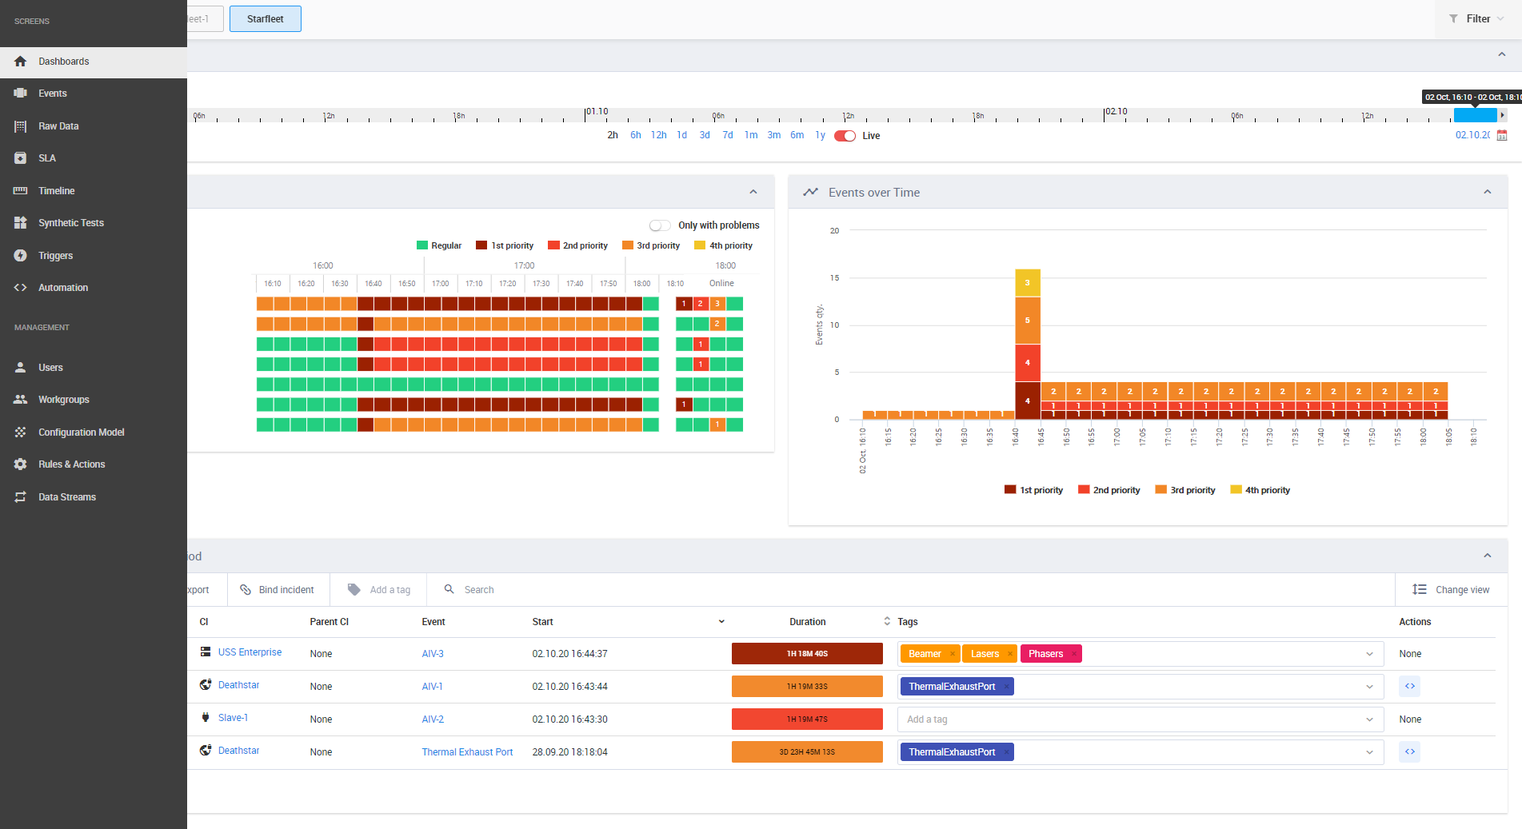Screen dimensions: 1522x829
Task: Remove the Phasers tag with its x
Action: coord(1074,654)
